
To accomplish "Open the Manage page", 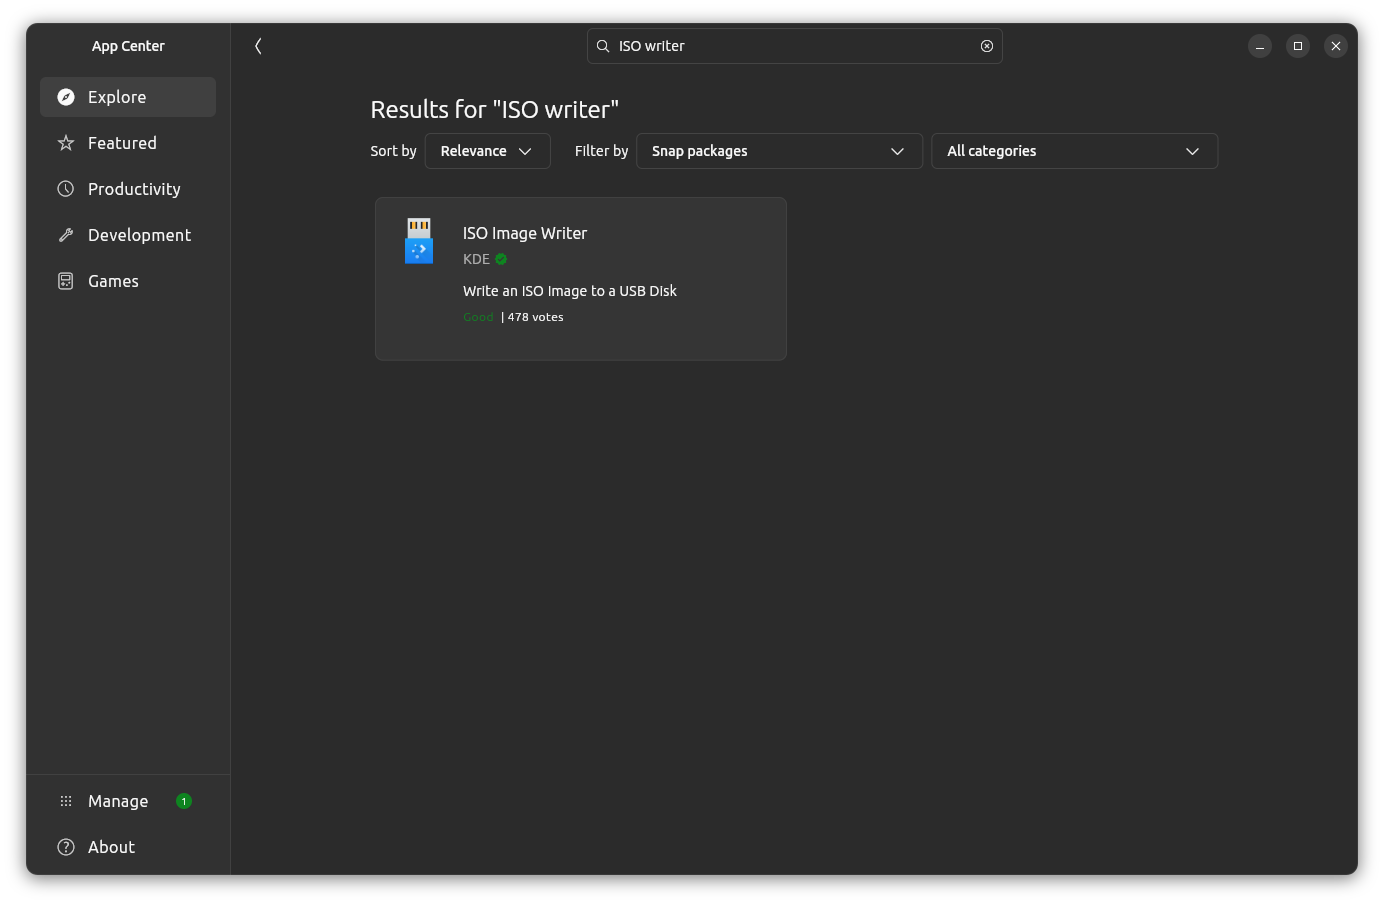I will (128, 801).
